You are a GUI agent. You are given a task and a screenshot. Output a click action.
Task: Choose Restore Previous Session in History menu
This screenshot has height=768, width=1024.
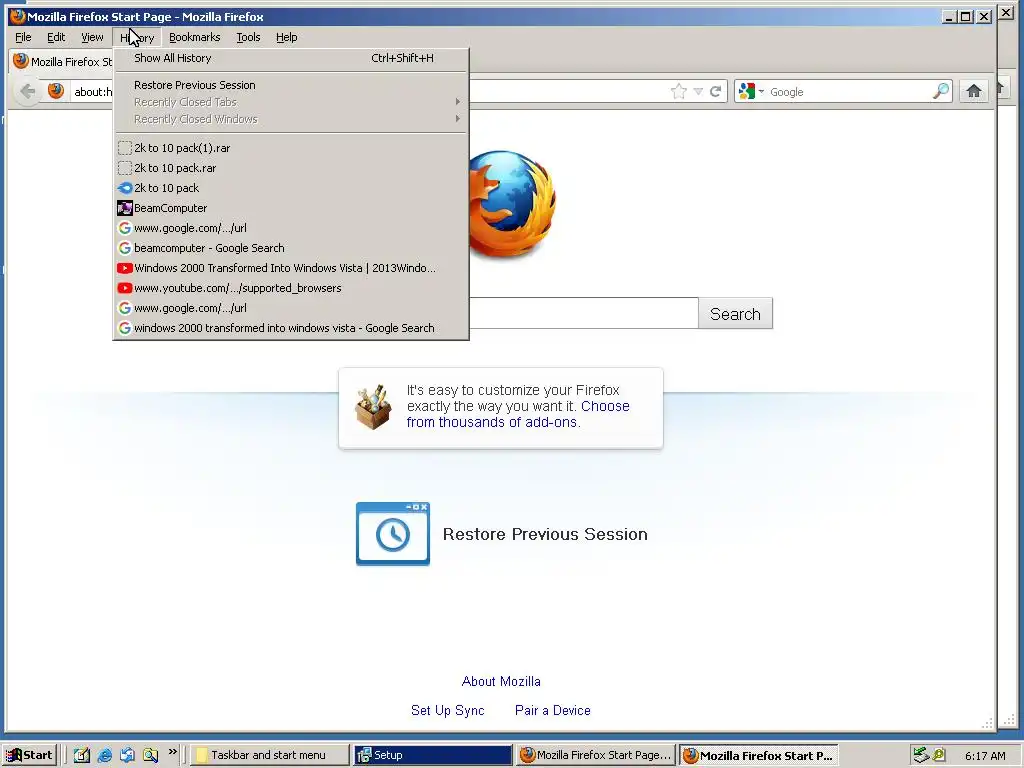point(291,85)
